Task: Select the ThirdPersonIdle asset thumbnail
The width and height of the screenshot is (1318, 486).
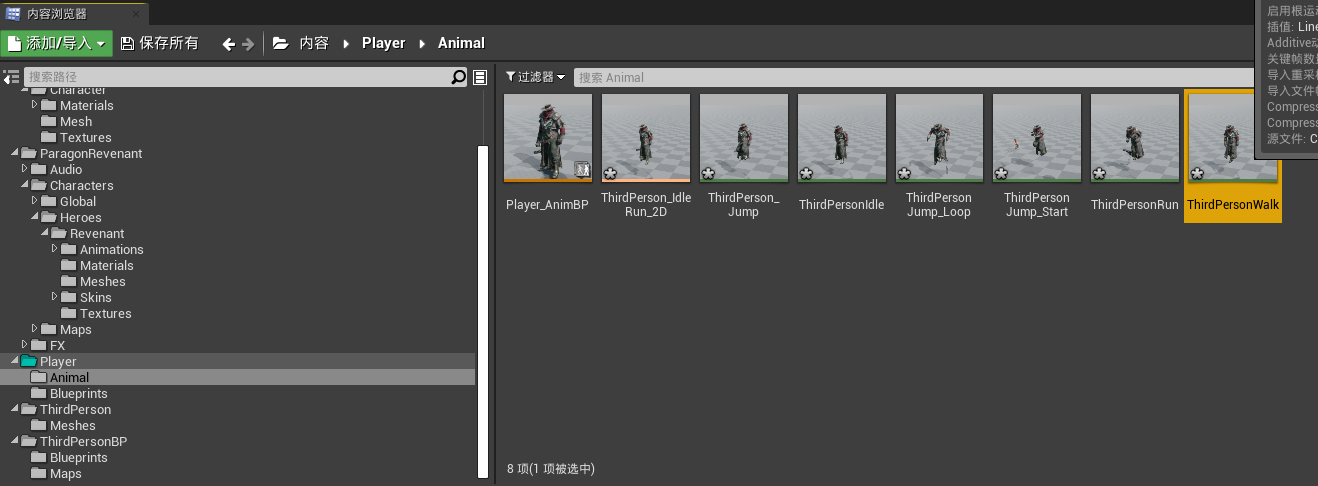Action: 841,138
